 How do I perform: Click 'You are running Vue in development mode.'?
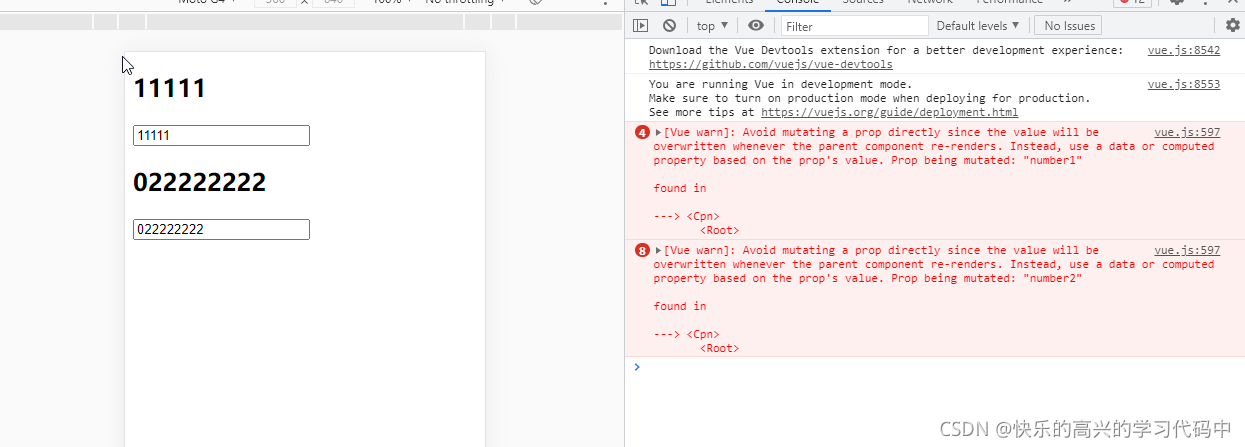[x=780, y=84]
